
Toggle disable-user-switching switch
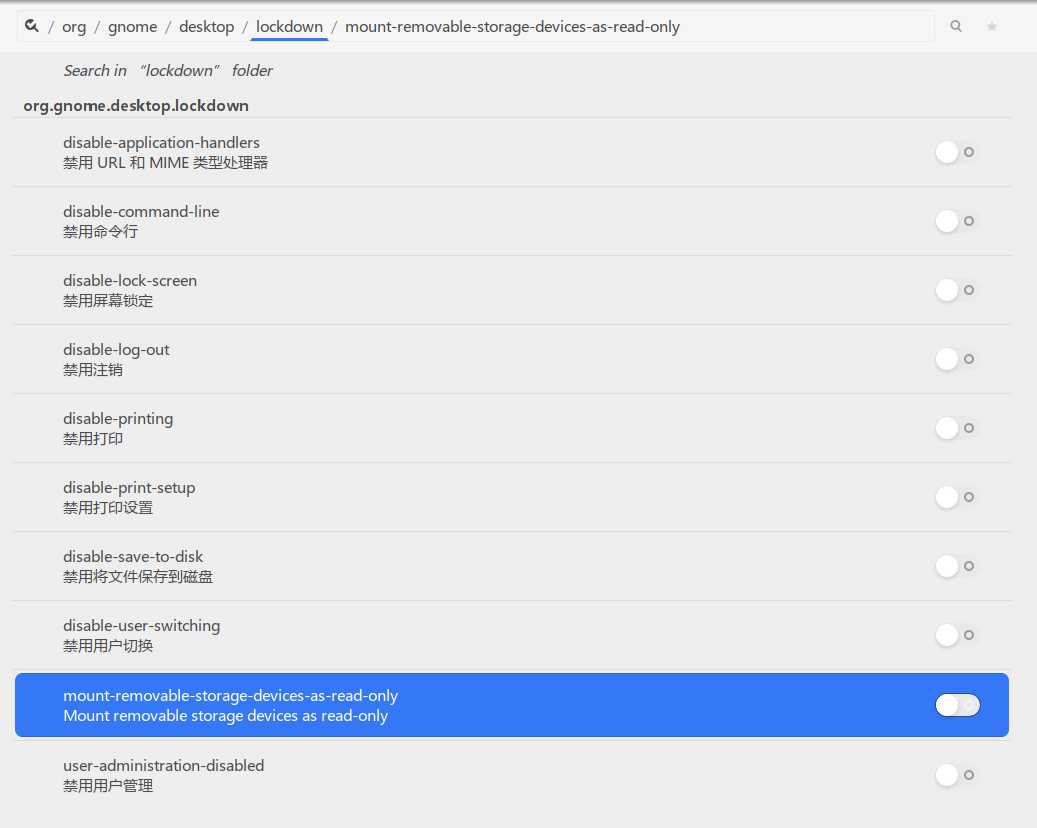(x=957, y=635)
